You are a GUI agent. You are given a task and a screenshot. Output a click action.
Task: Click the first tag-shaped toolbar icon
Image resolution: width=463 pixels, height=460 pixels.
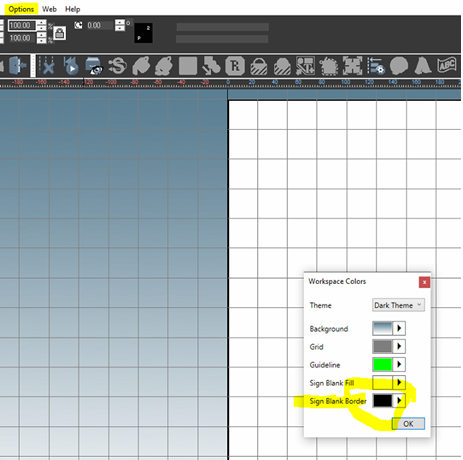point(141,66)
